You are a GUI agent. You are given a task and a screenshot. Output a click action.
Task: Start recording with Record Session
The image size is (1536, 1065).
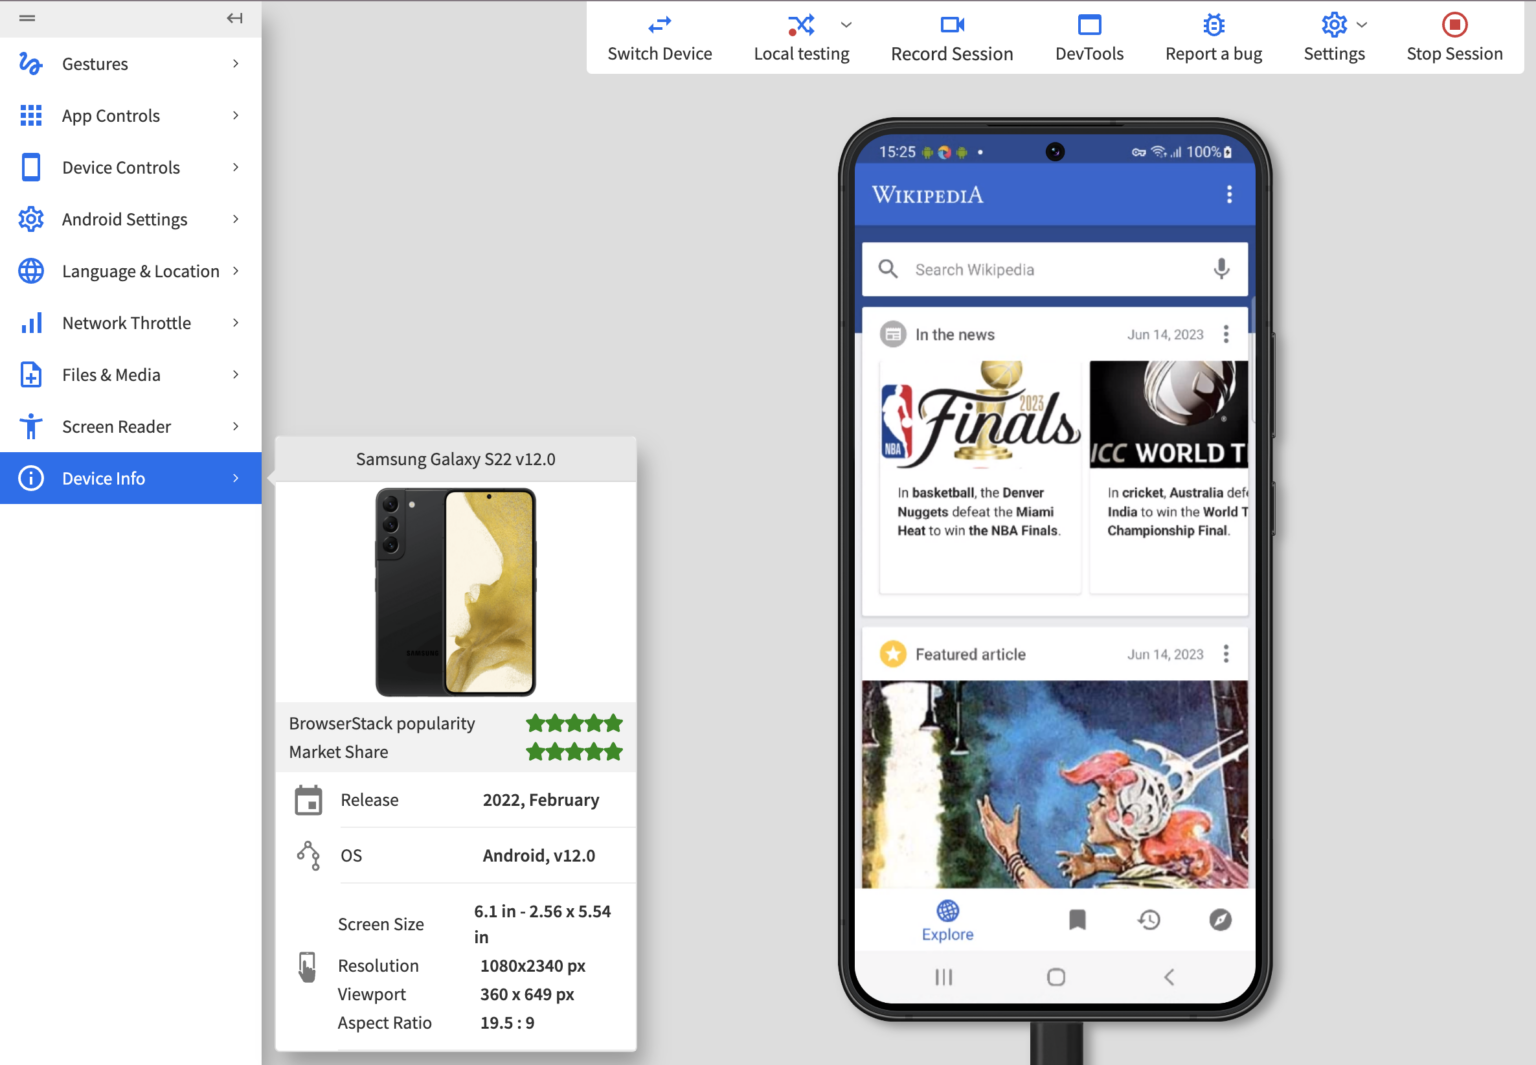point(951,37)
